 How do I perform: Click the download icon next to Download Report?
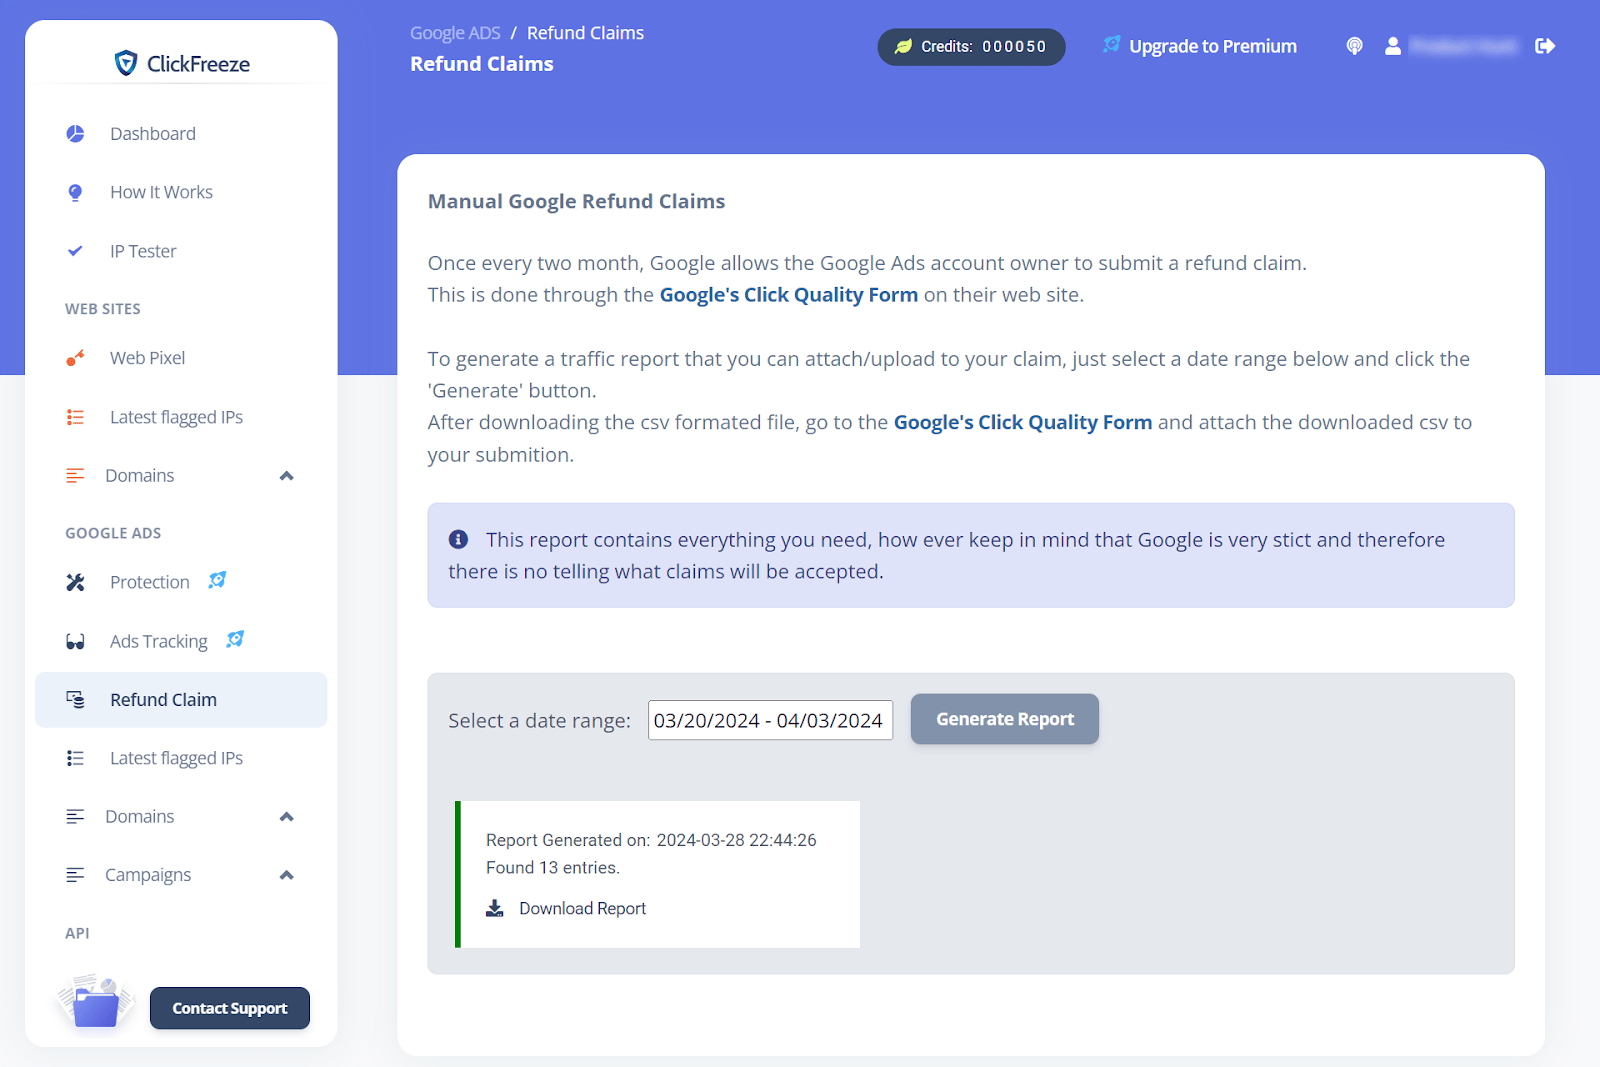495,908
